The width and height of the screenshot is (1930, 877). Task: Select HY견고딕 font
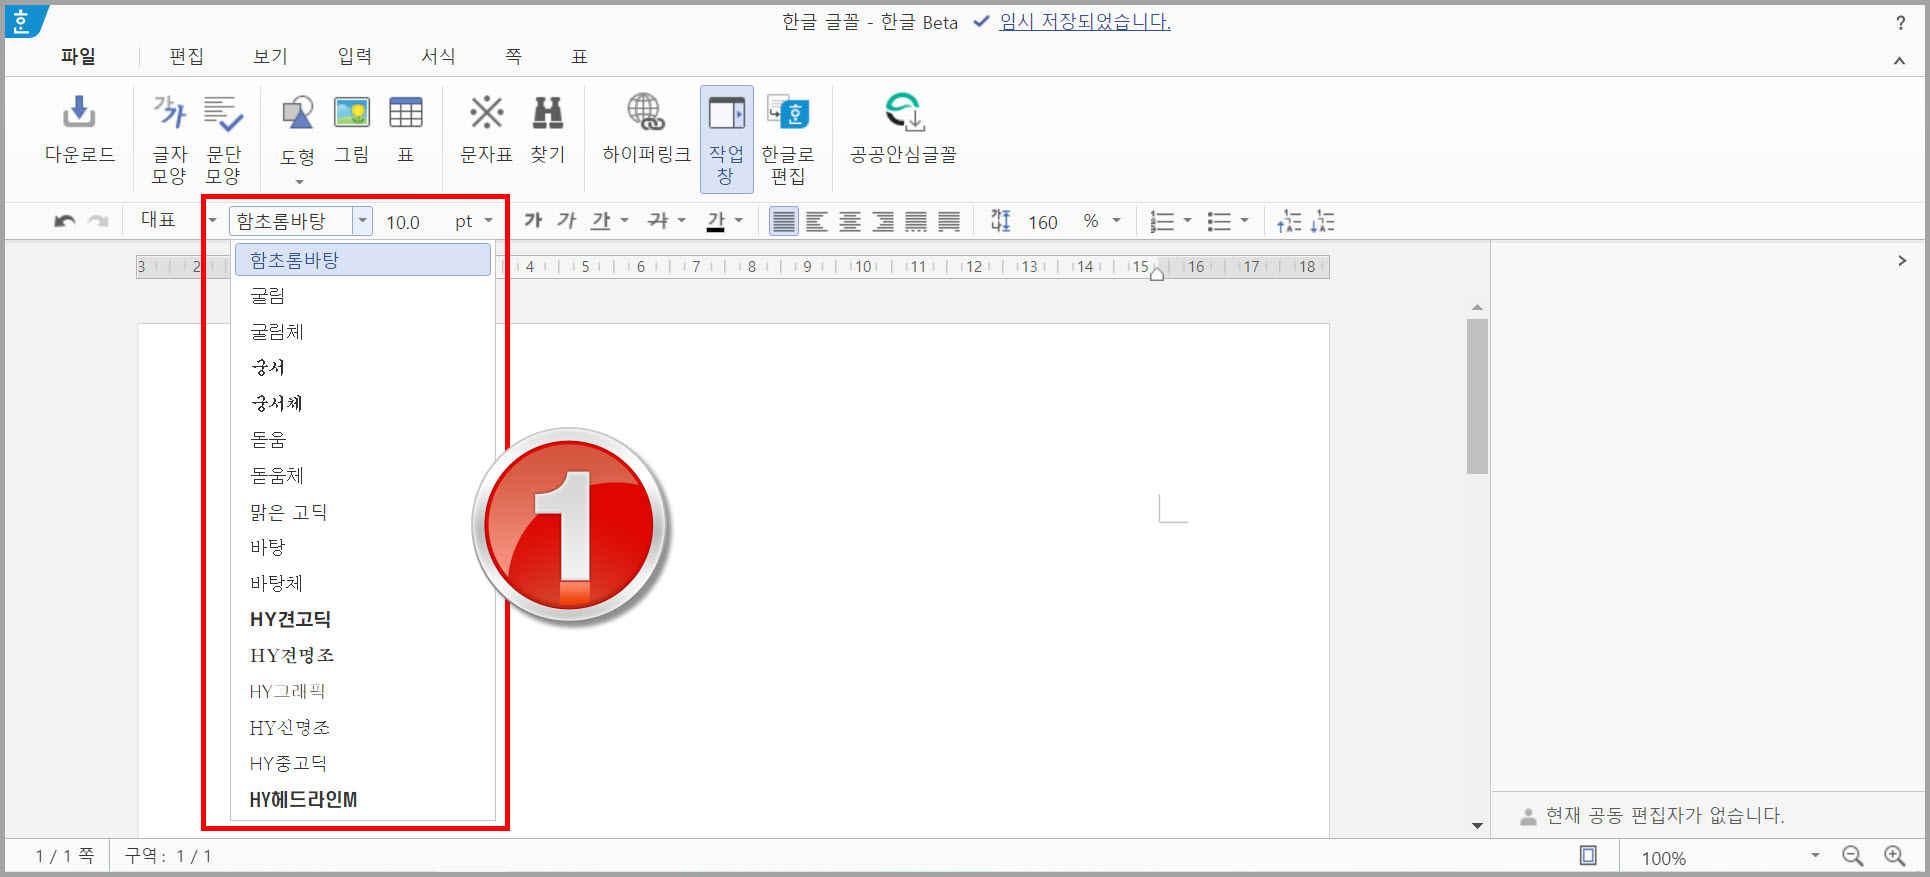click(x=363, y=620)
